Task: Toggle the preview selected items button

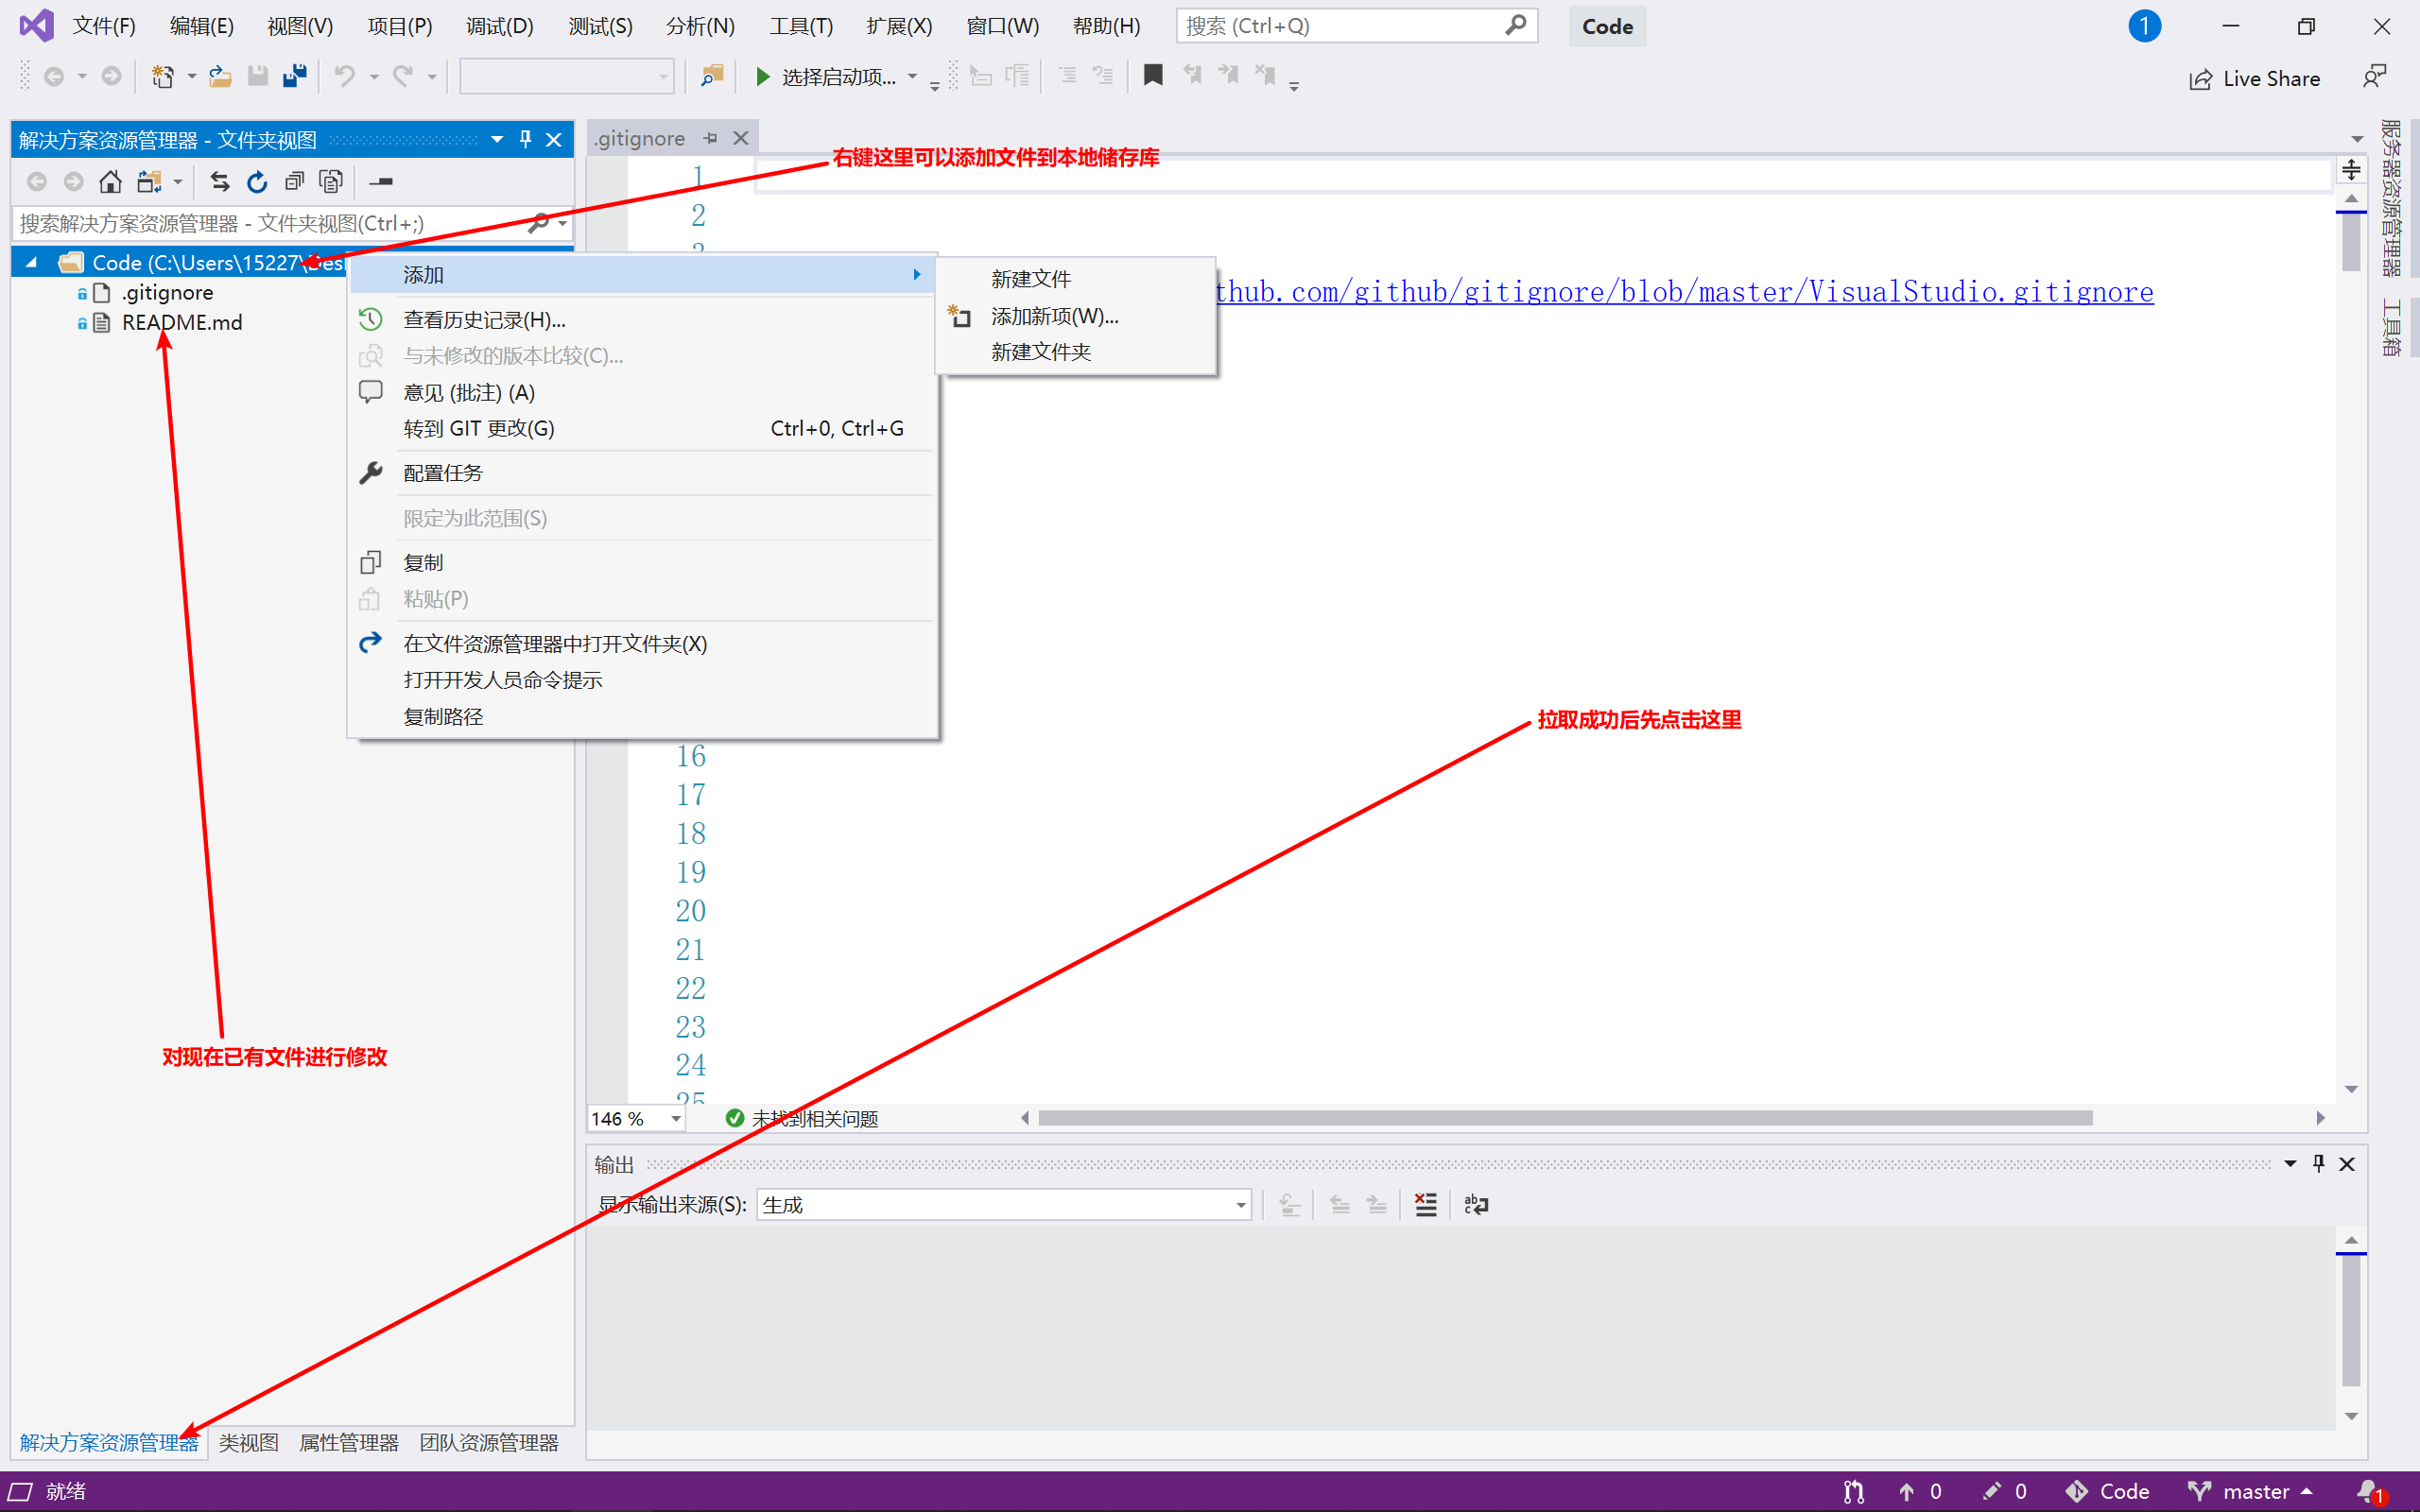Action: [x=381, y=181]
